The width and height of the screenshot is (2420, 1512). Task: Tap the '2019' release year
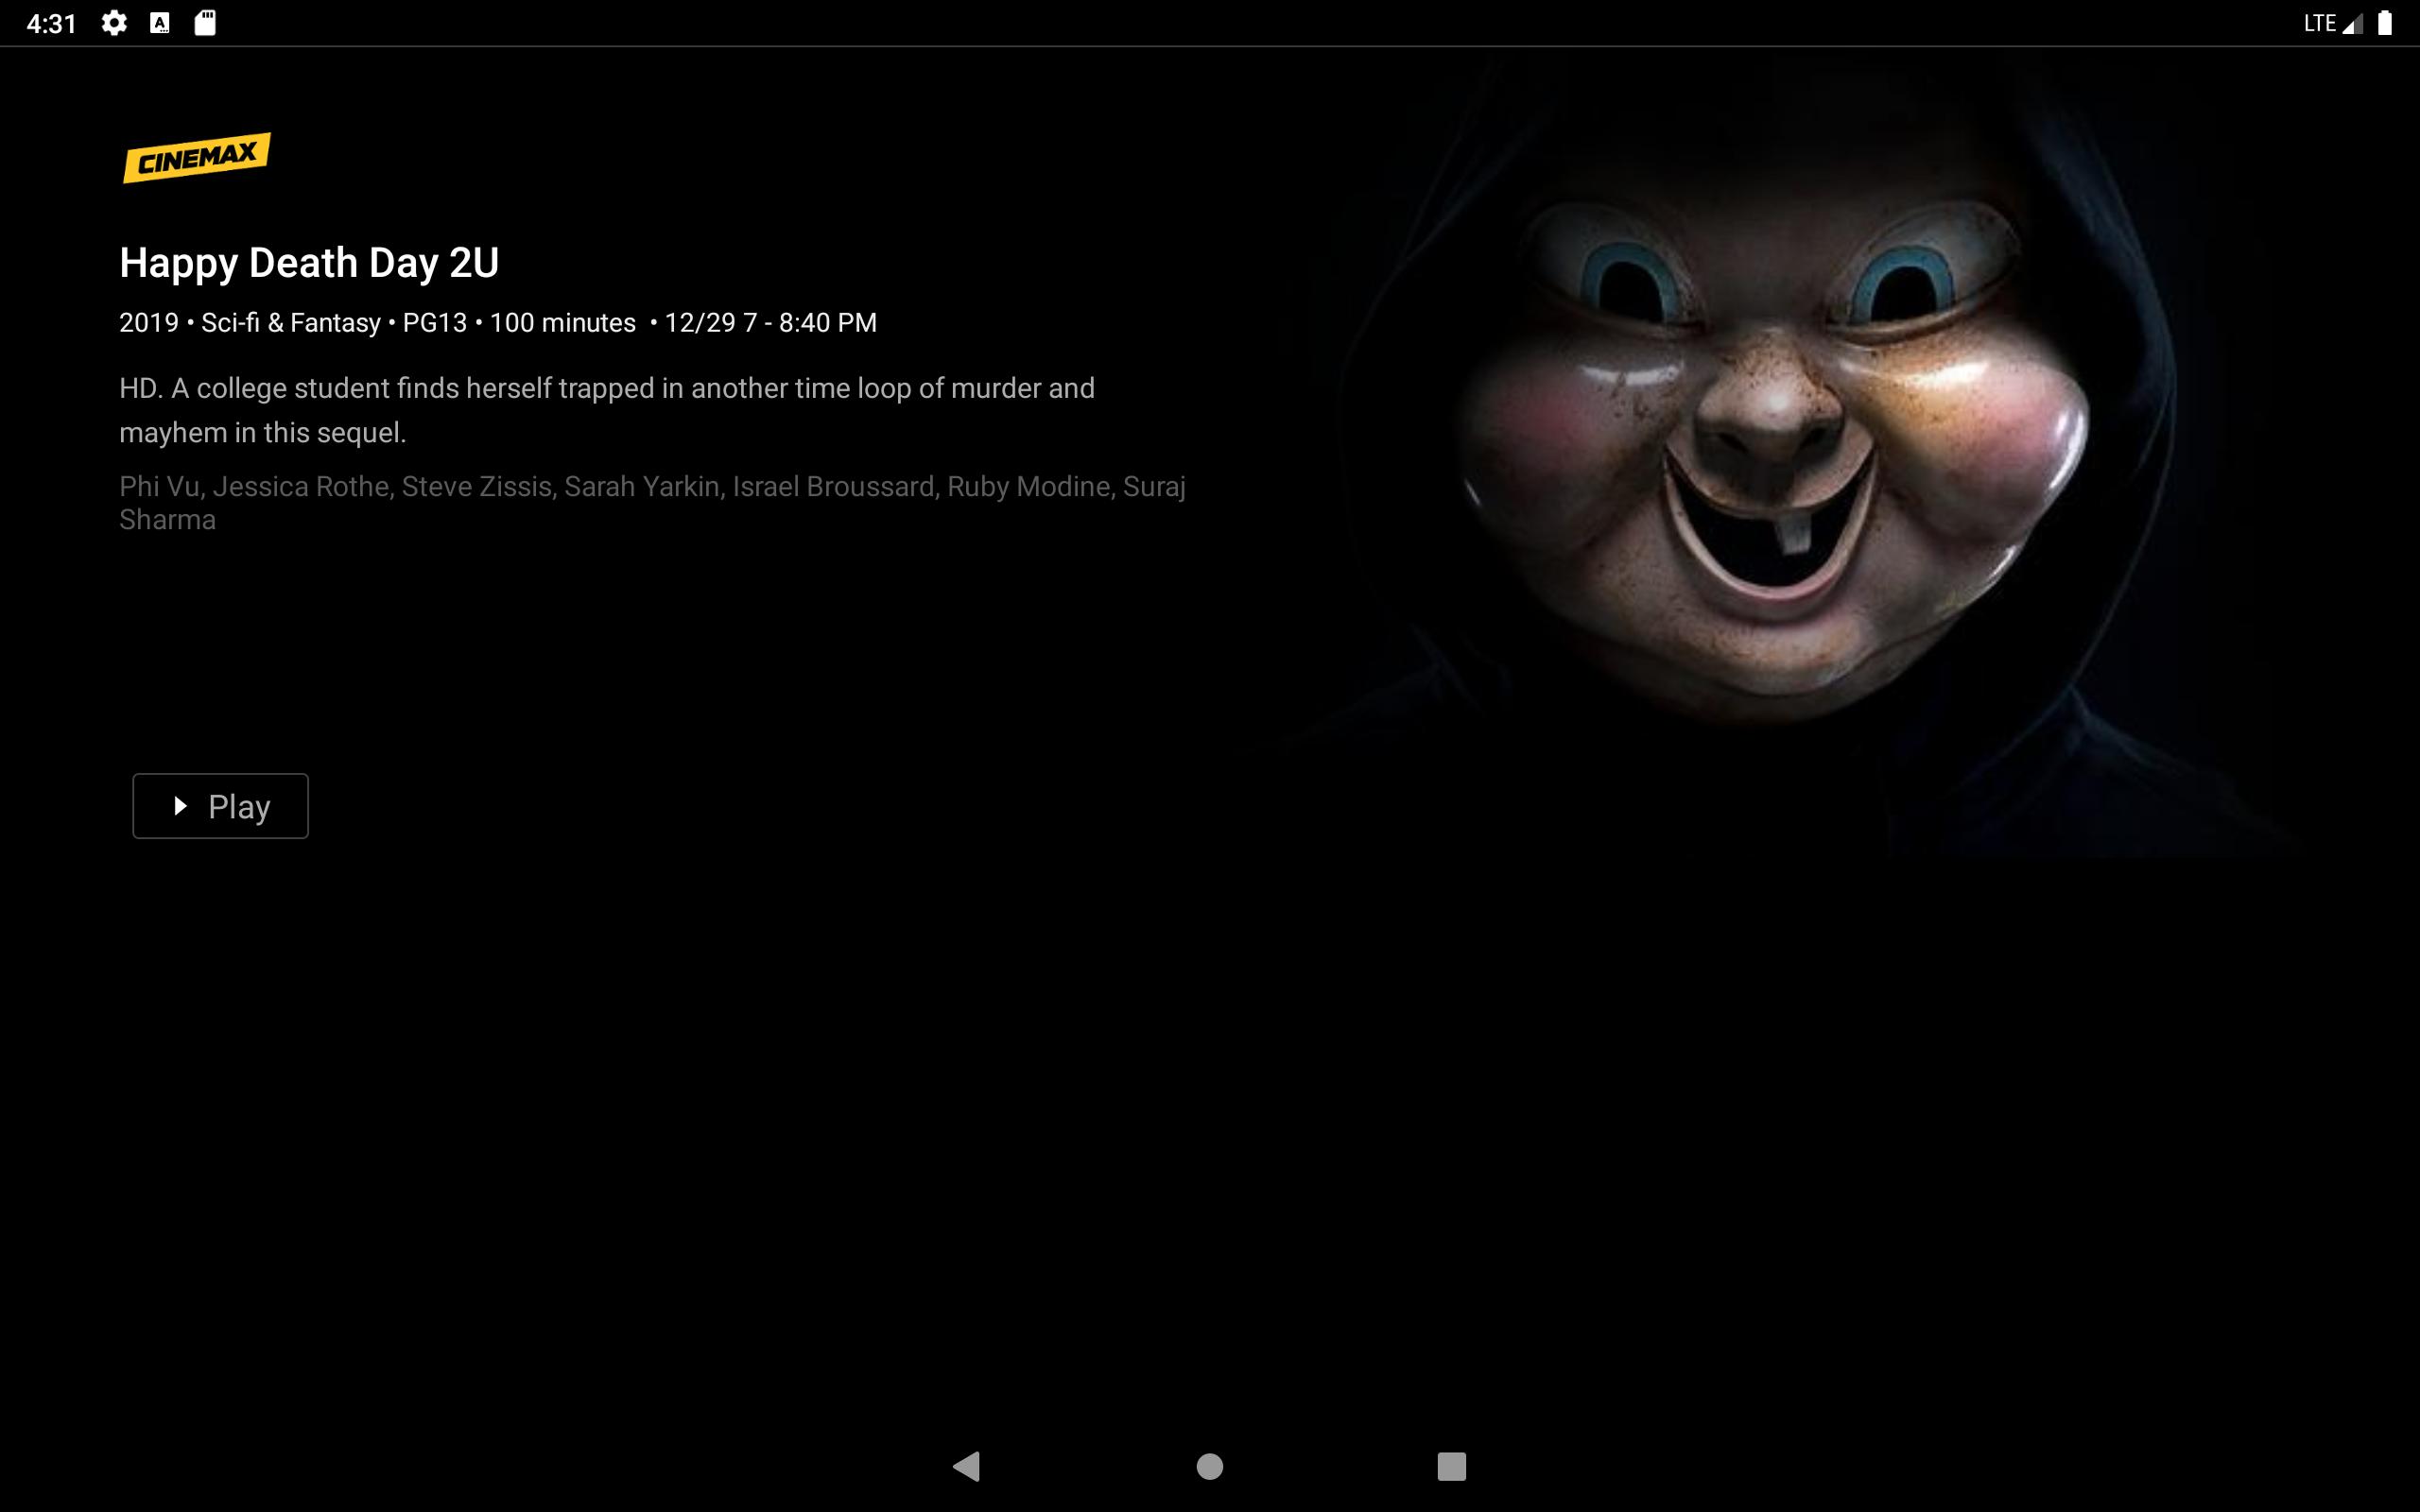[x=149, y=323]
